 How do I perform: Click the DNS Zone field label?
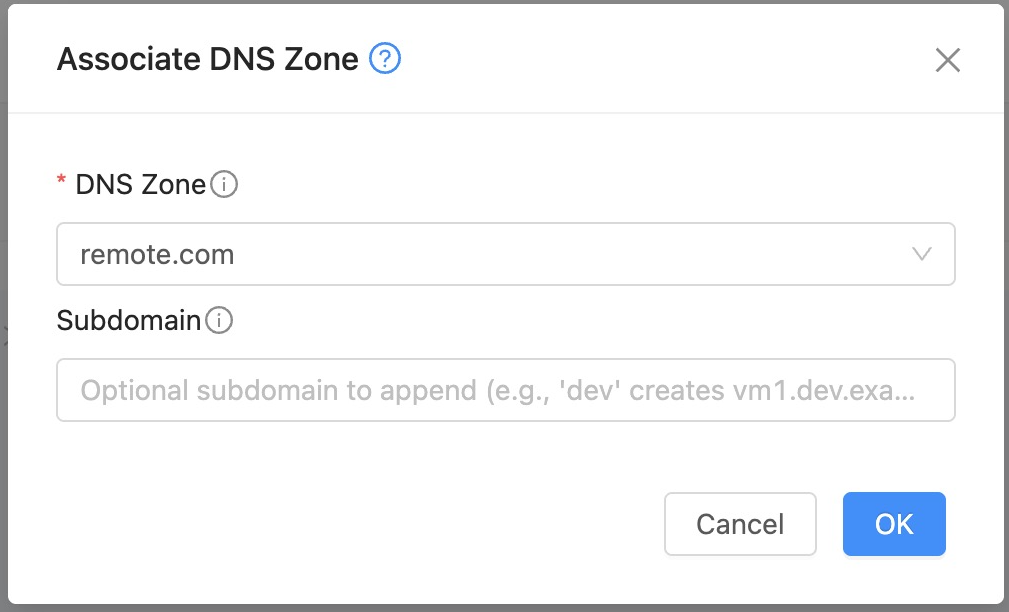point(140,185)
